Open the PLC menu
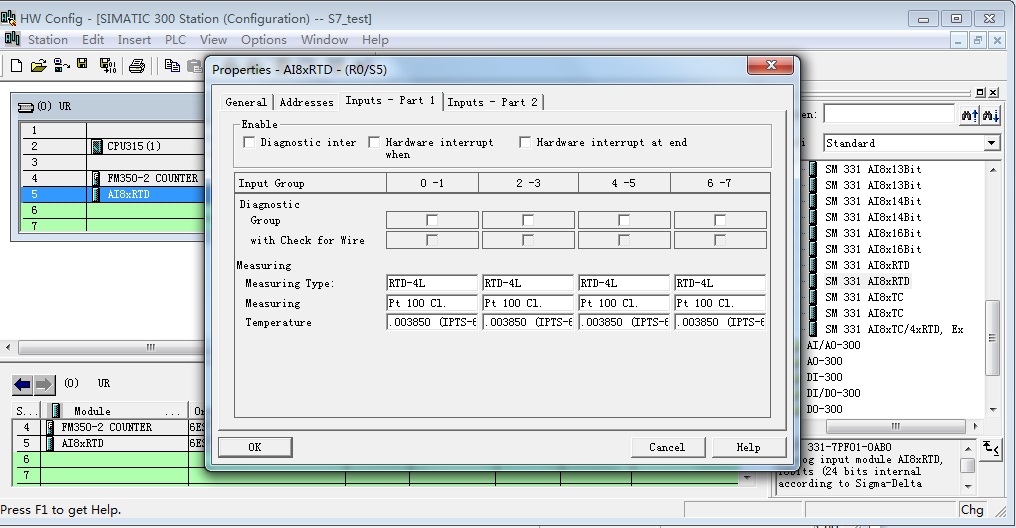This screenshot has width=1016, height=528. pos(175,40)
